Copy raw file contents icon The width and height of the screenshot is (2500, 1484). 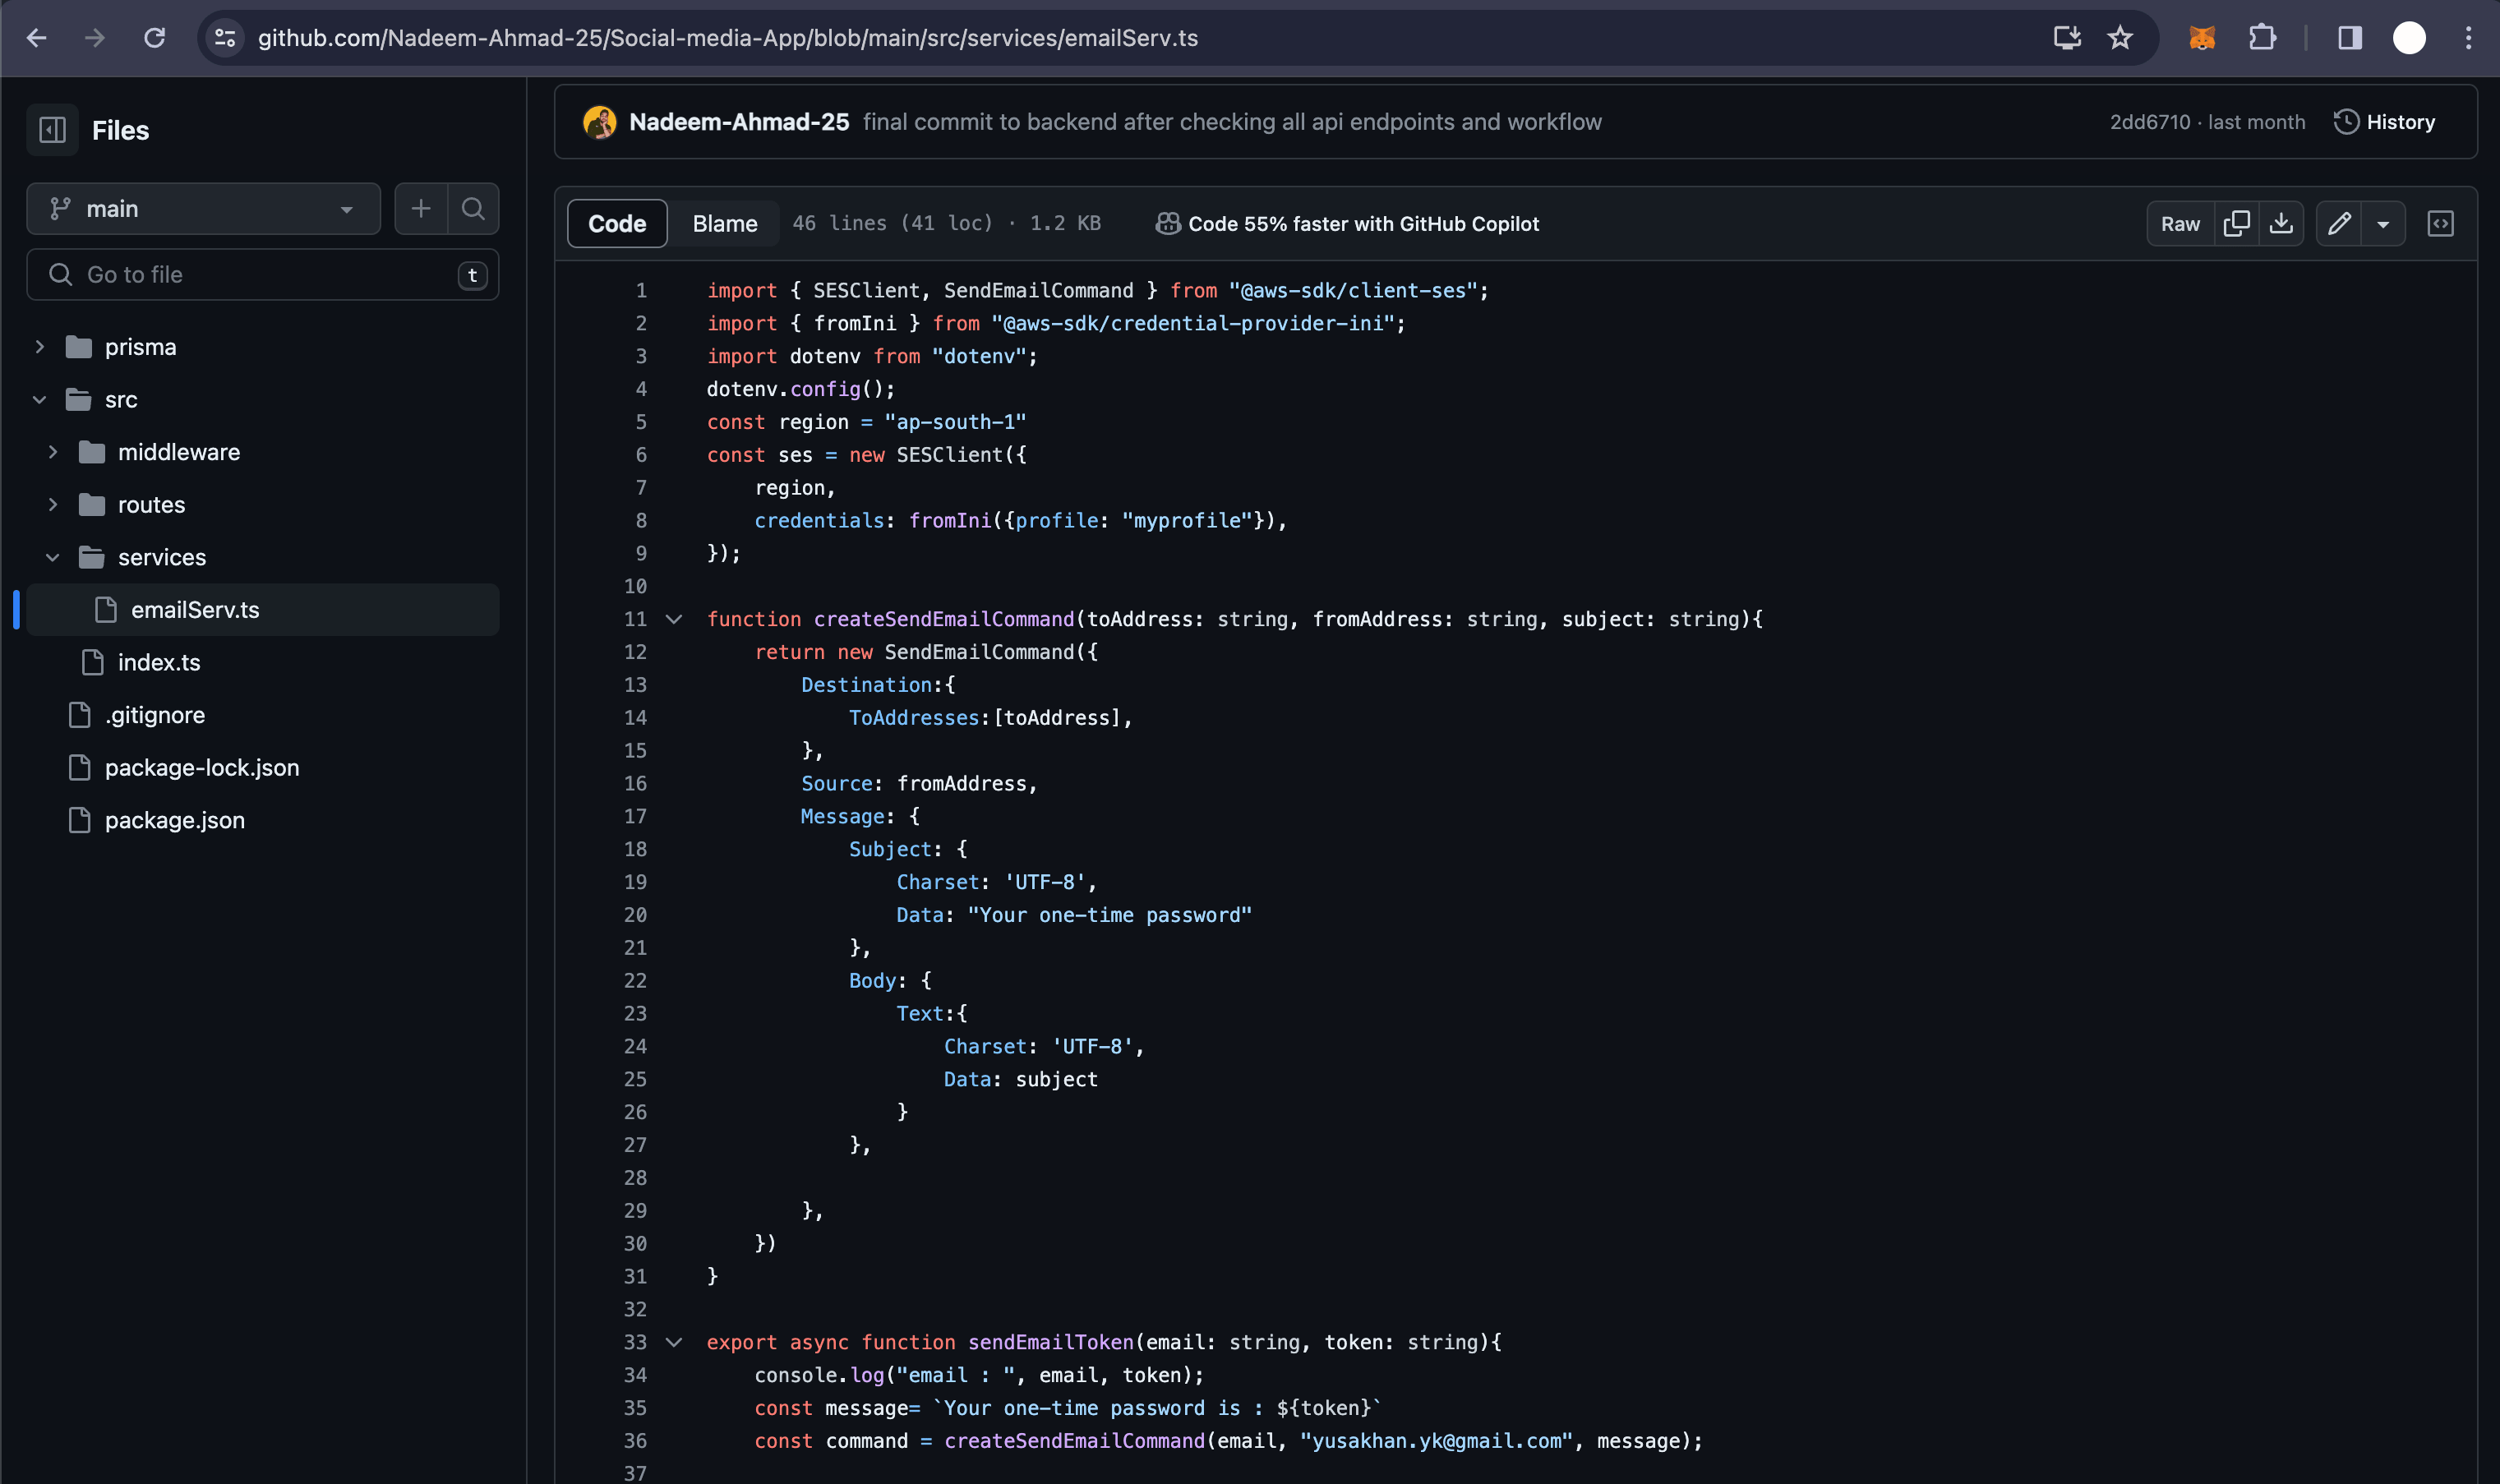(x=2236, y=223)
